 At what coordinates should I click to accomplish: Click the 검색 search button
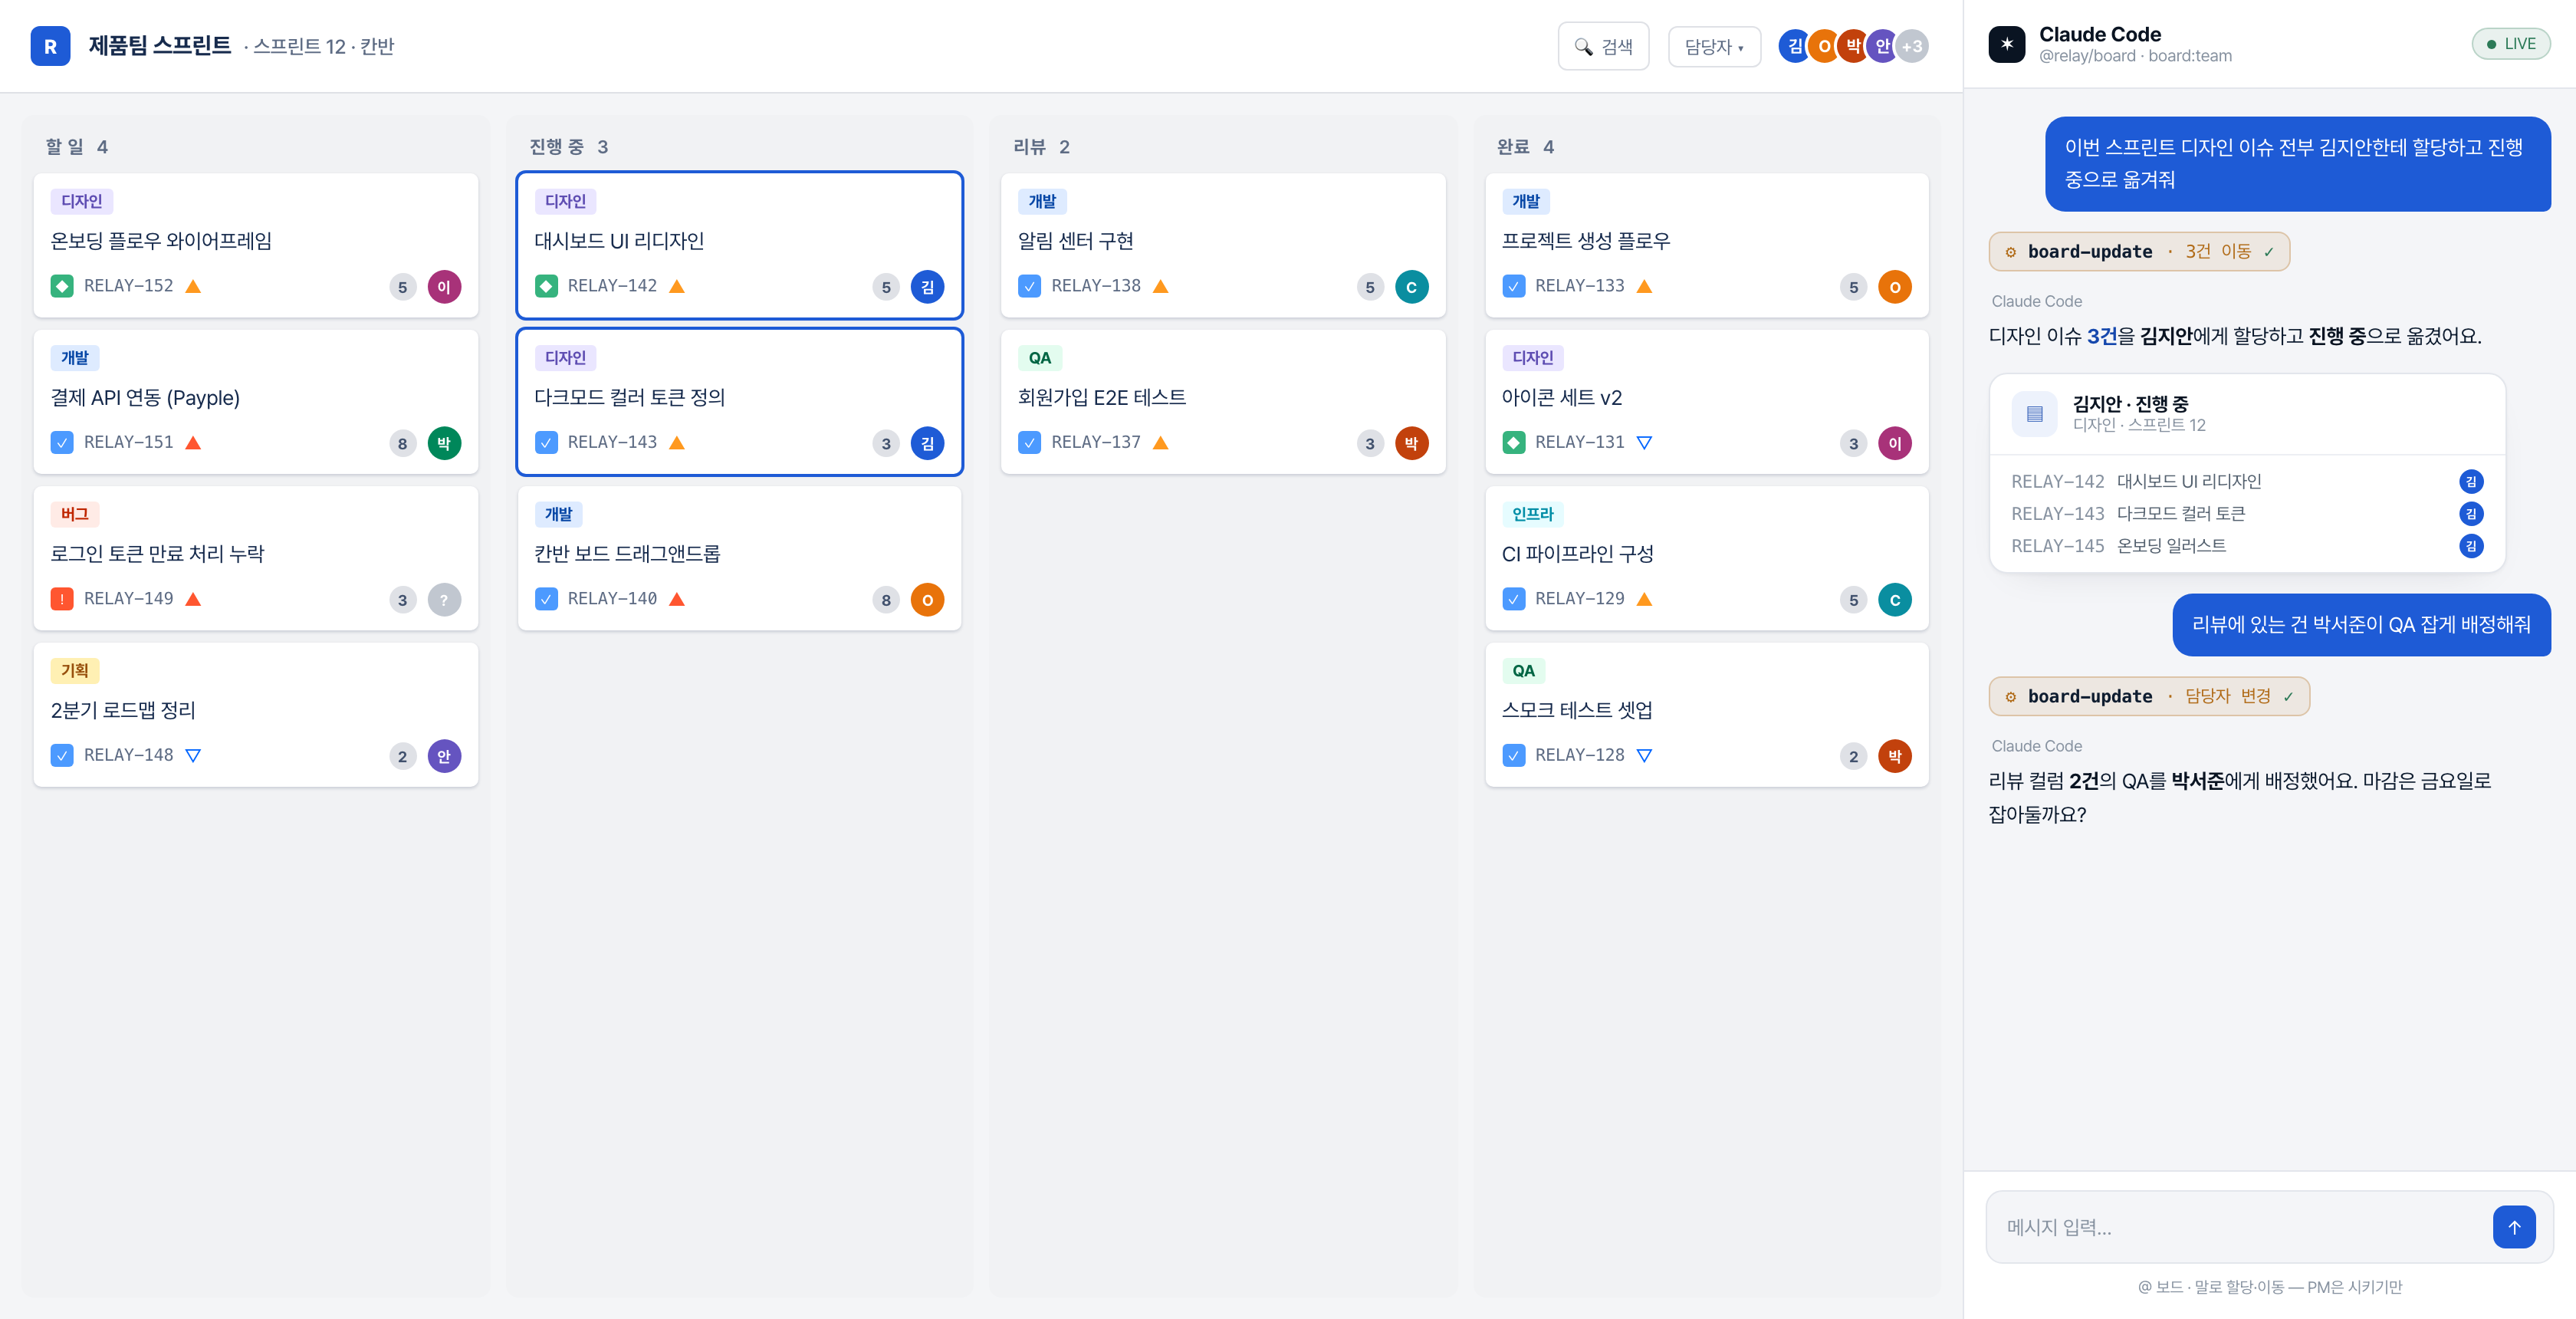tap(1602, 46)
